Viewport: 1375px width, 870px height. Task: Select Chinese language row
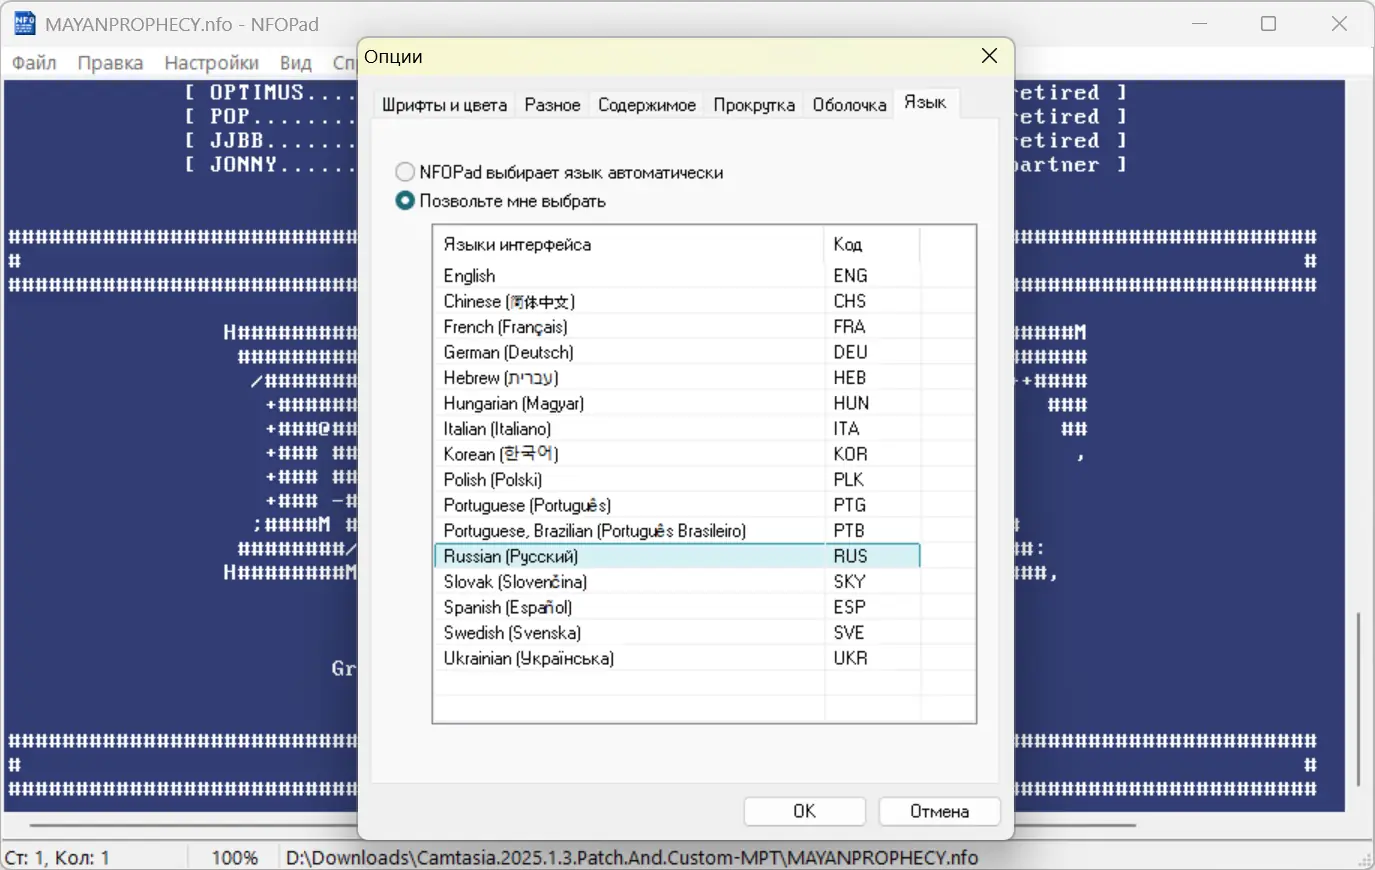(x=677, y=301)
